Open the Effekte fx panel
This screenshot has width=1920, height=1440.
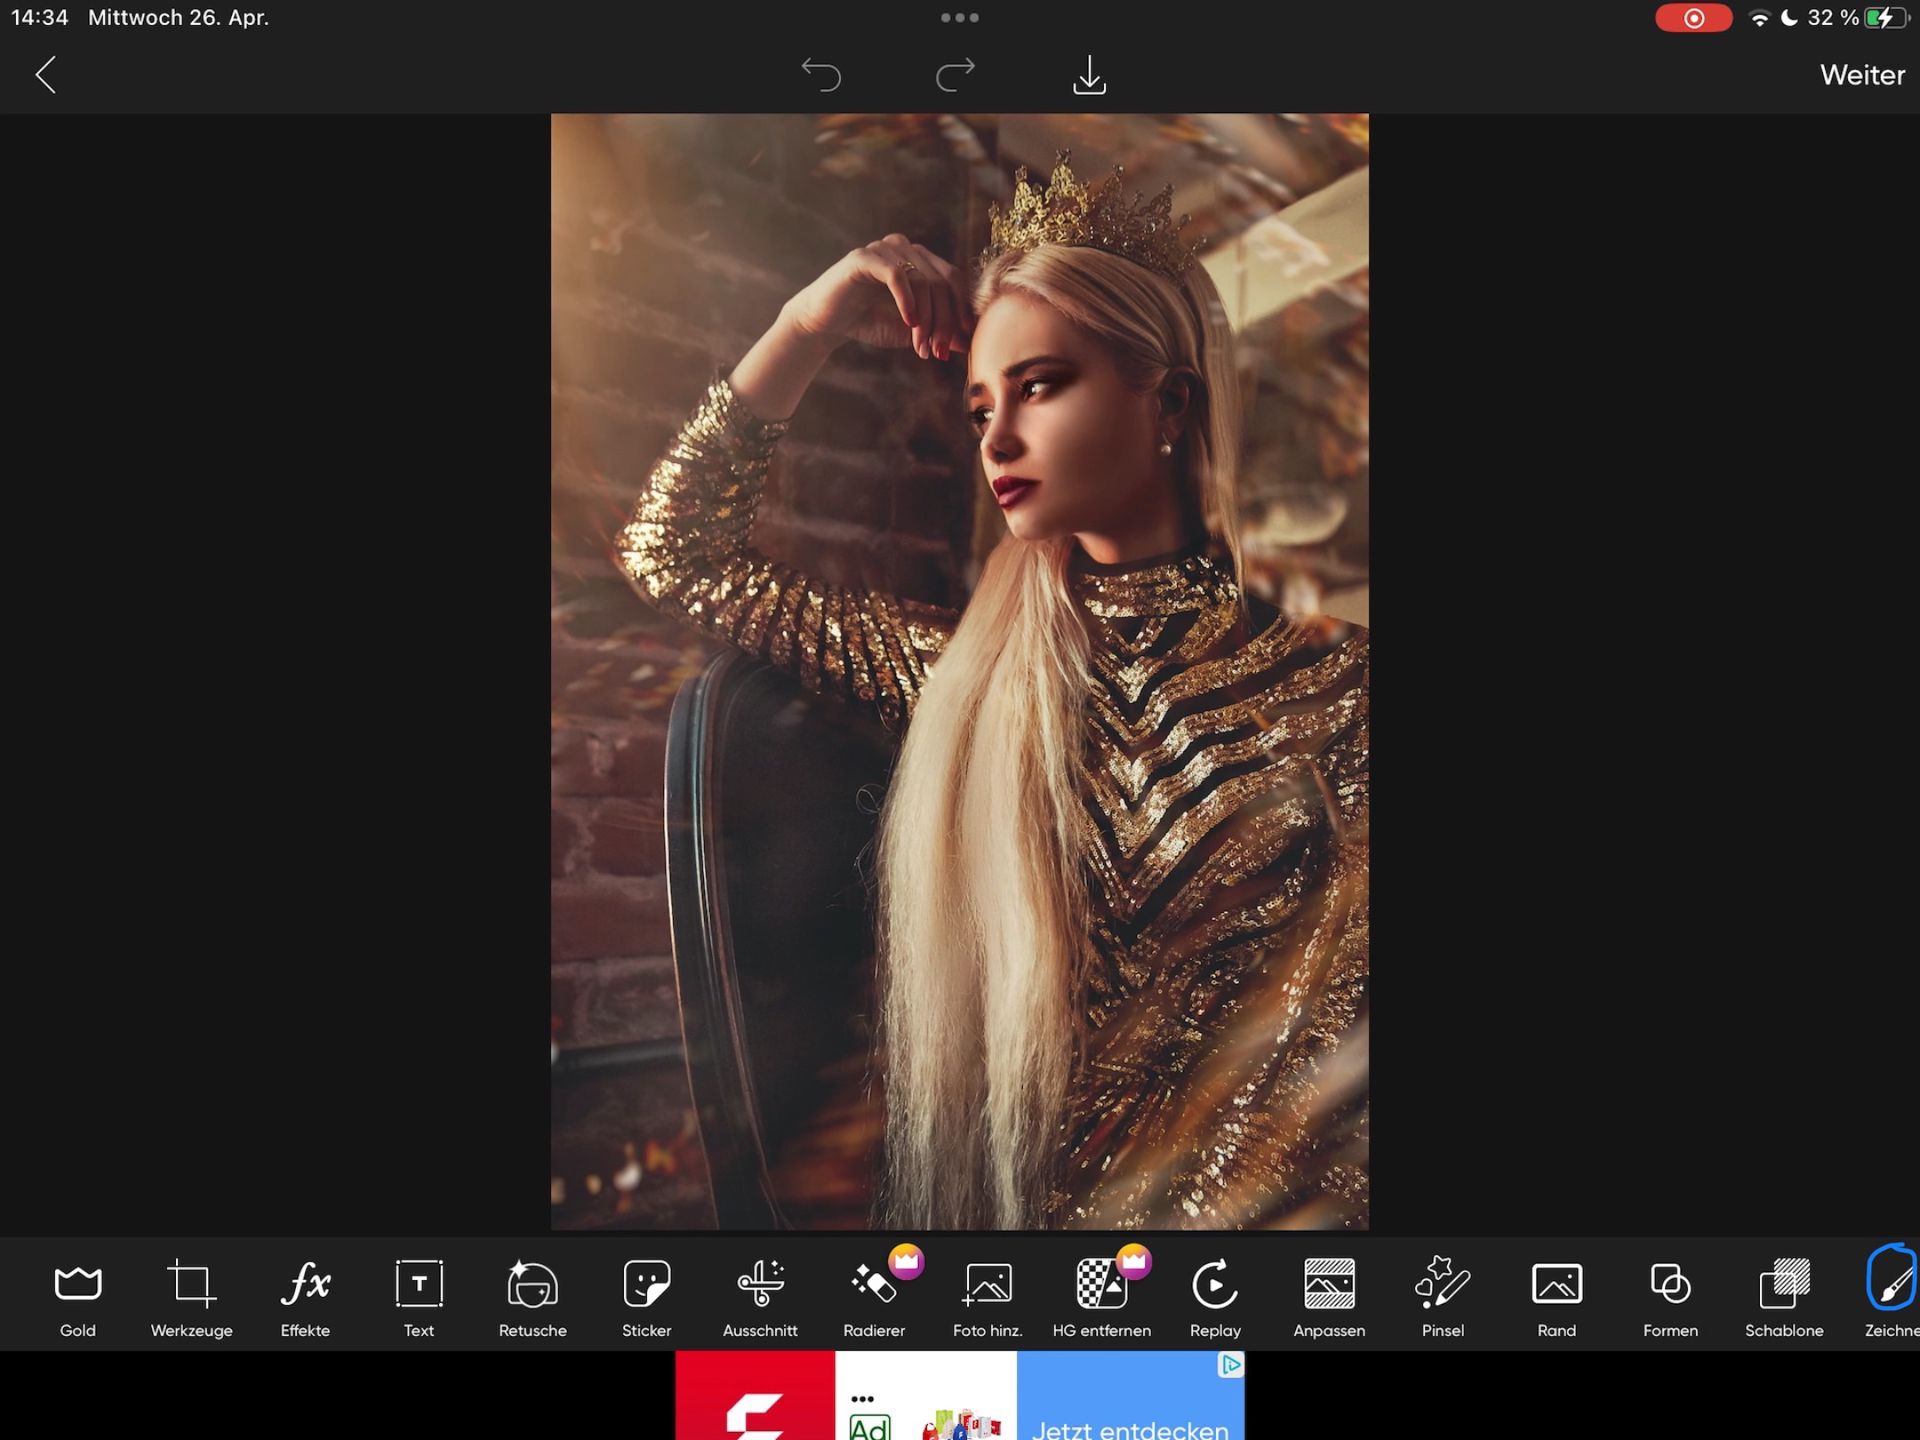click(305, 1296)
